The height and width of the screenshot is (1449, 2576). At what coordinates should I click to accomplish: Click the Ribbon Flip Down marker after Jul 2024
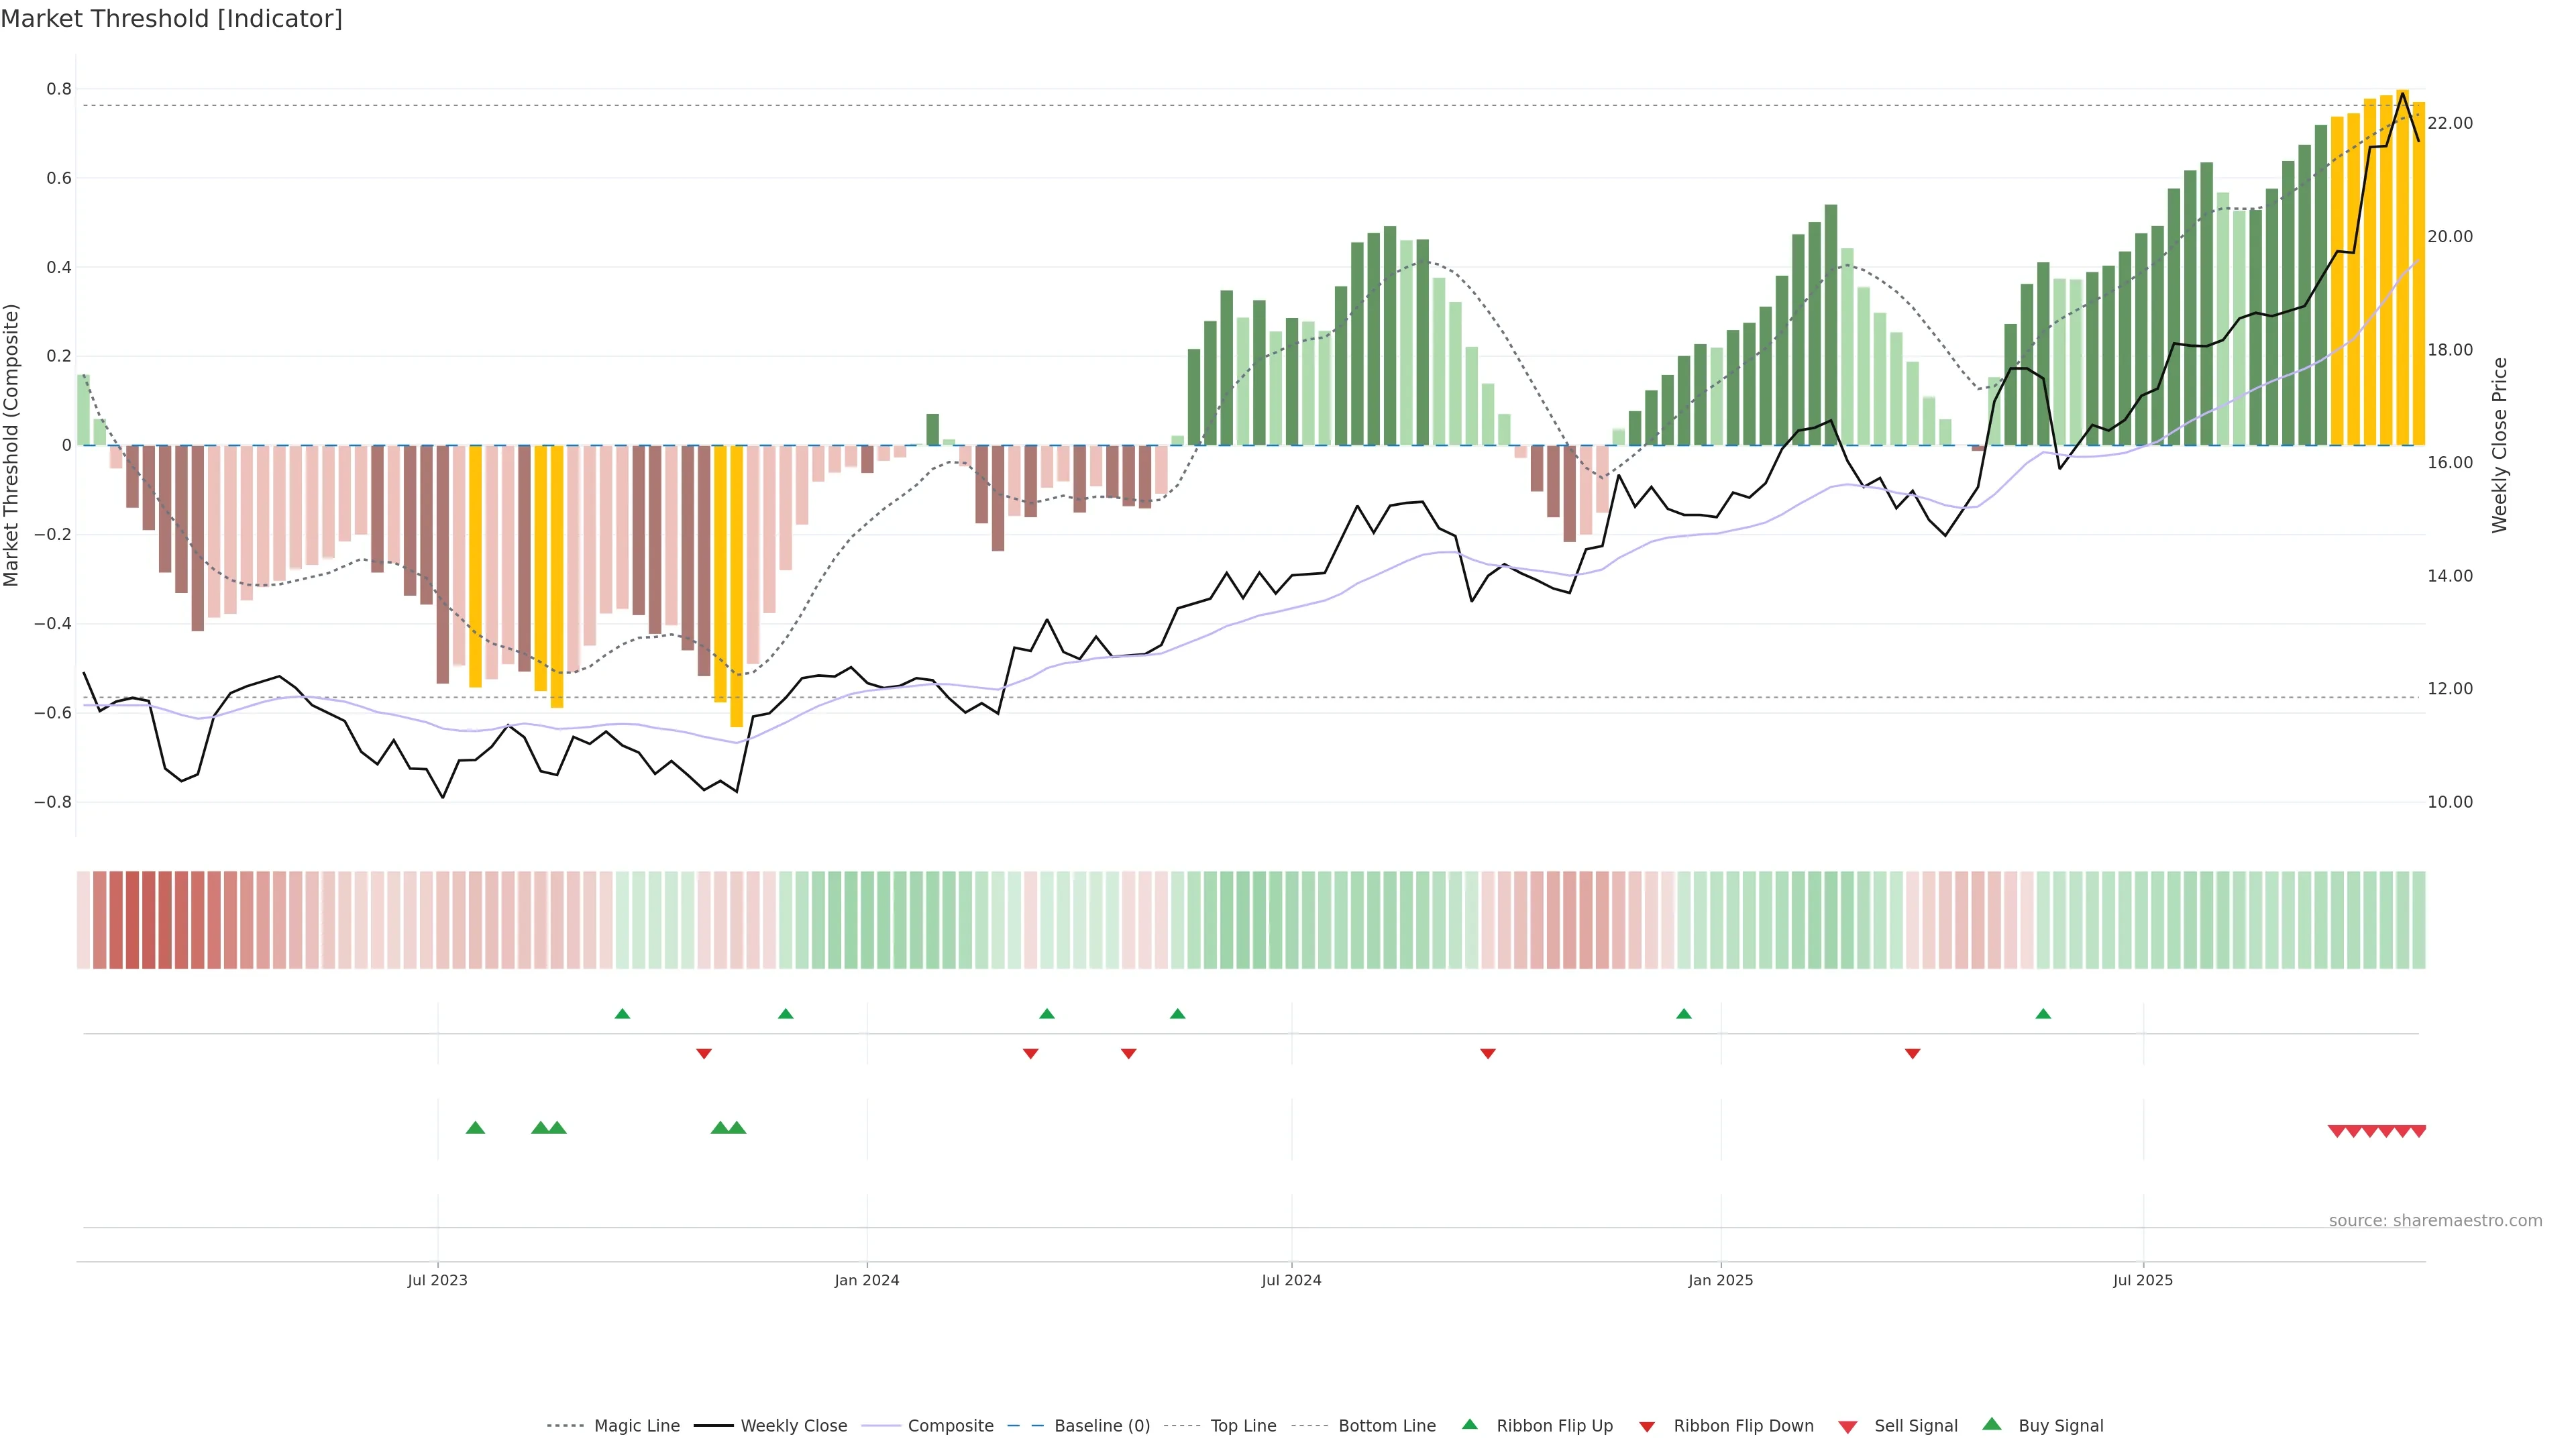(x=1488, y=1053)
